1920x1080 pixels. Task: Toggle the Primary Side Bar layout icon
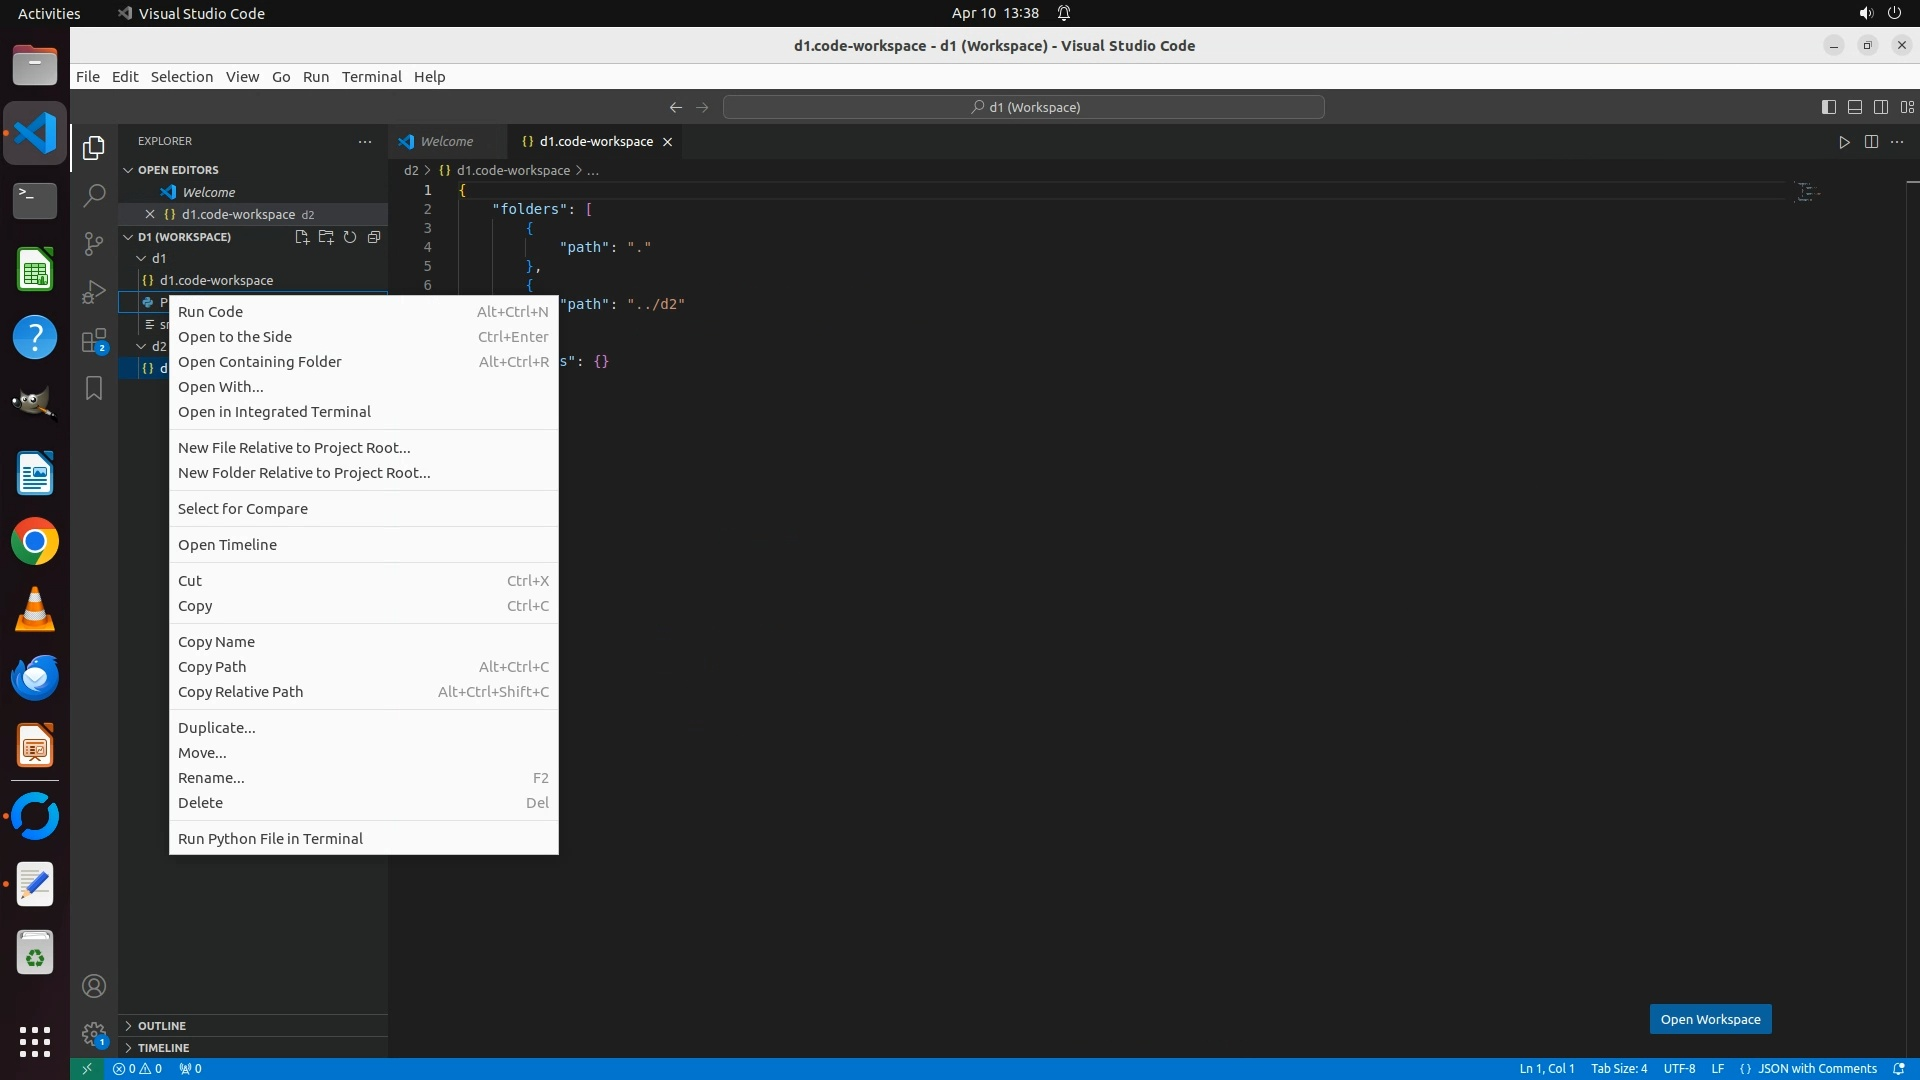coord(1829,107)
